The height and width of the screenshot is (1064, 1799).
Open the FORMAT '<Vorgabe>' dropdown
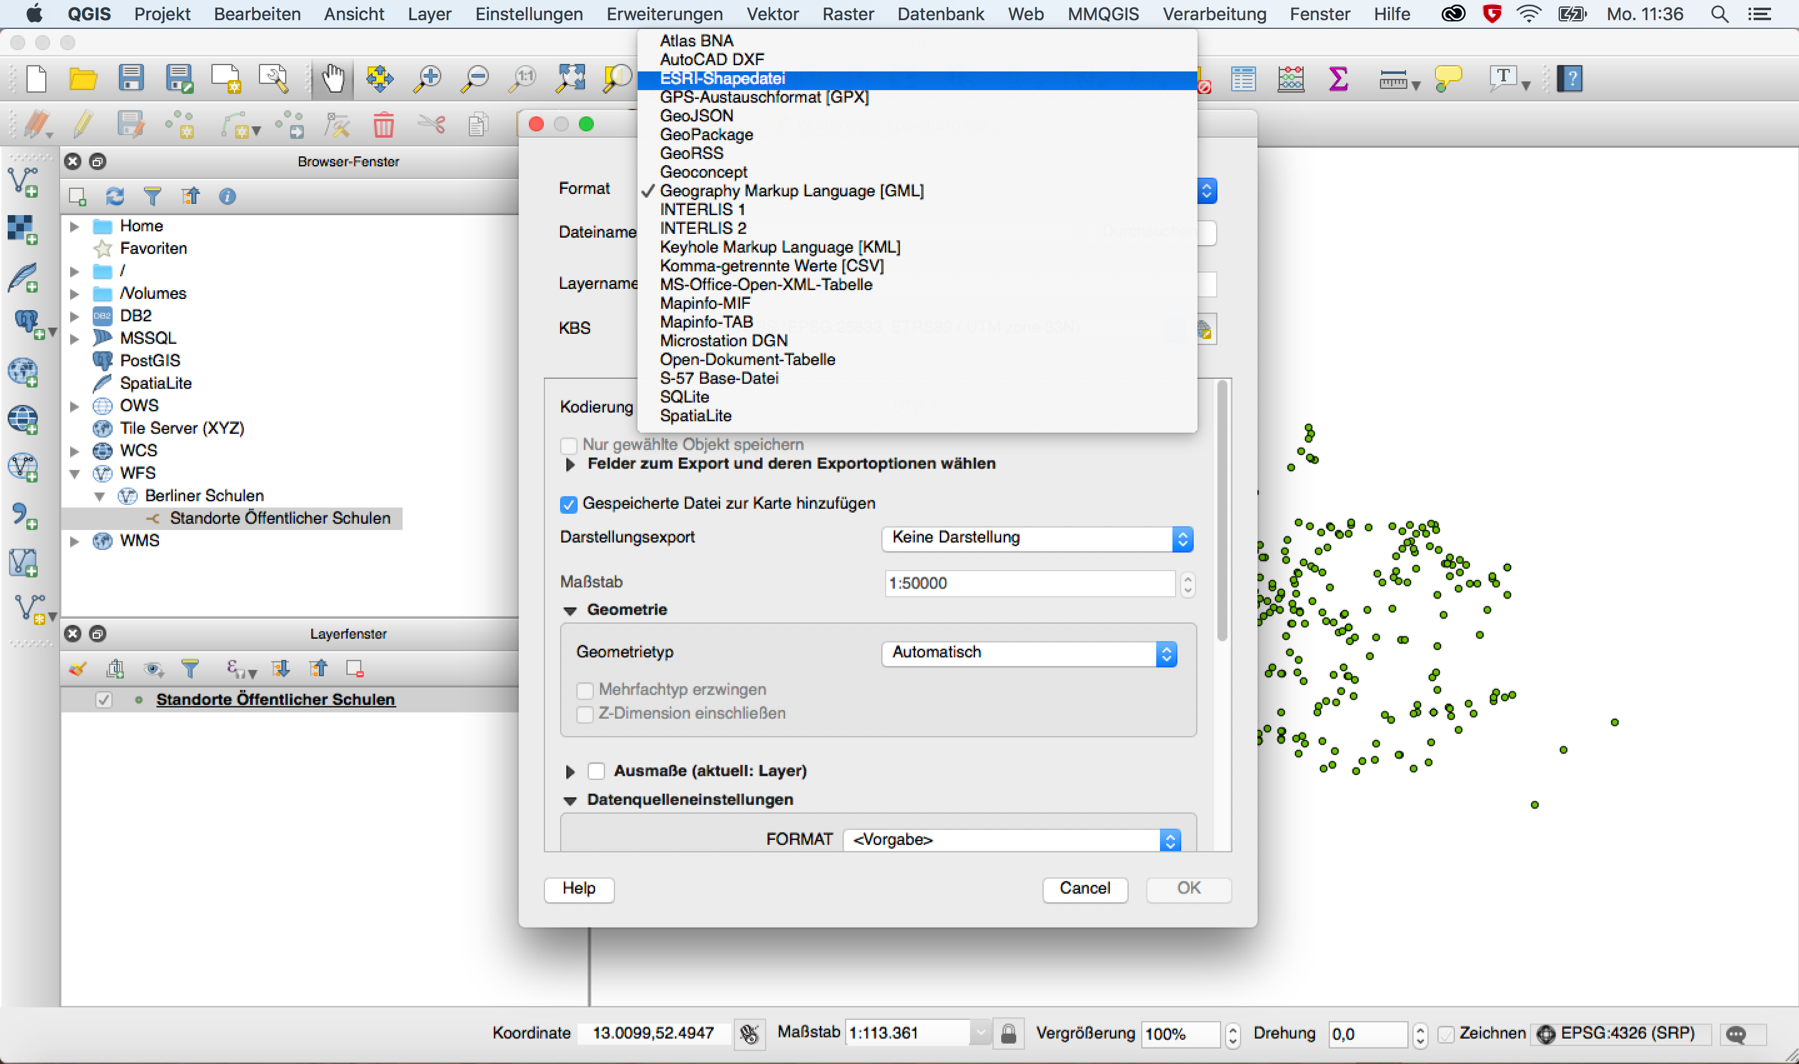coord(1012,840)
